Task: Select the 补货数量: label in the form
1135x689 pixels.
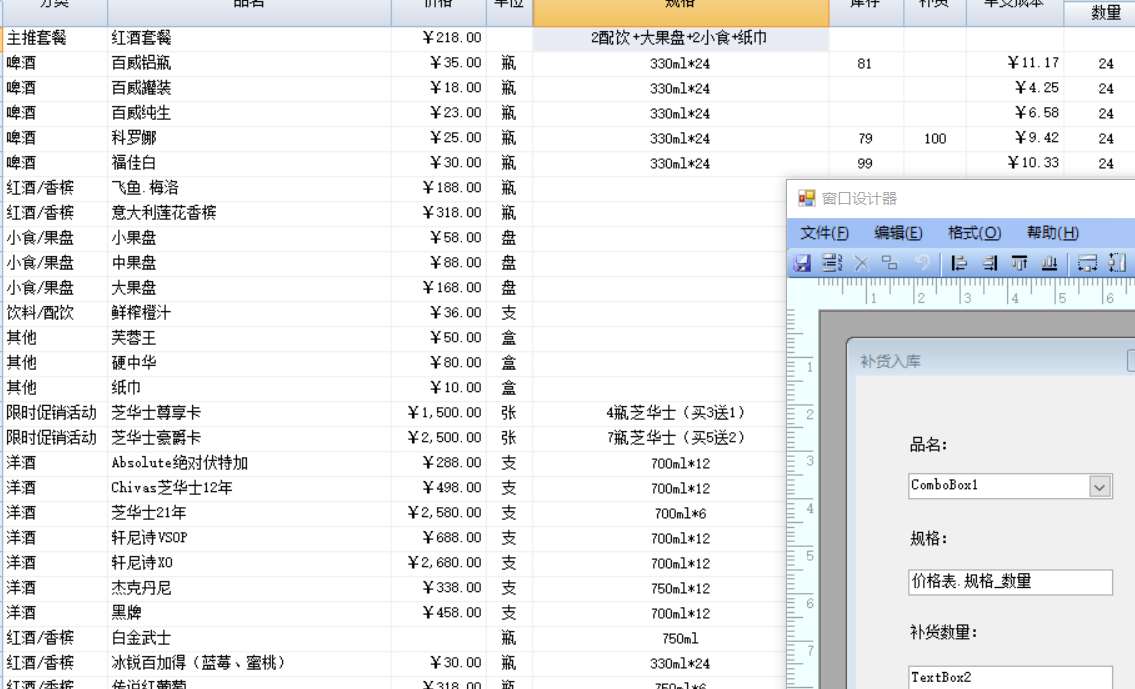Action: pyautogui.click(x=944, y=633)
